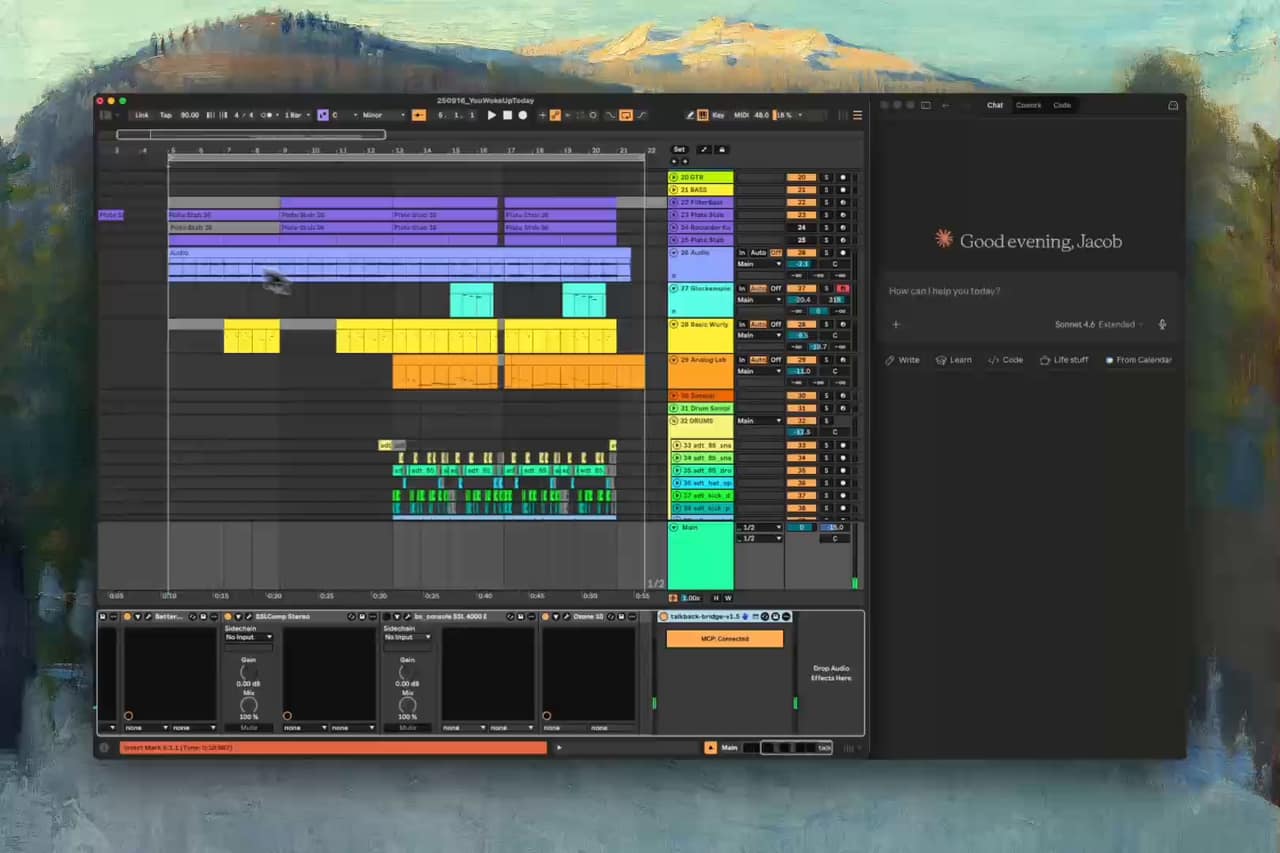Click the microphone icon in the chat box
Screen dimensions: 1280x853
coord(1162,324)
